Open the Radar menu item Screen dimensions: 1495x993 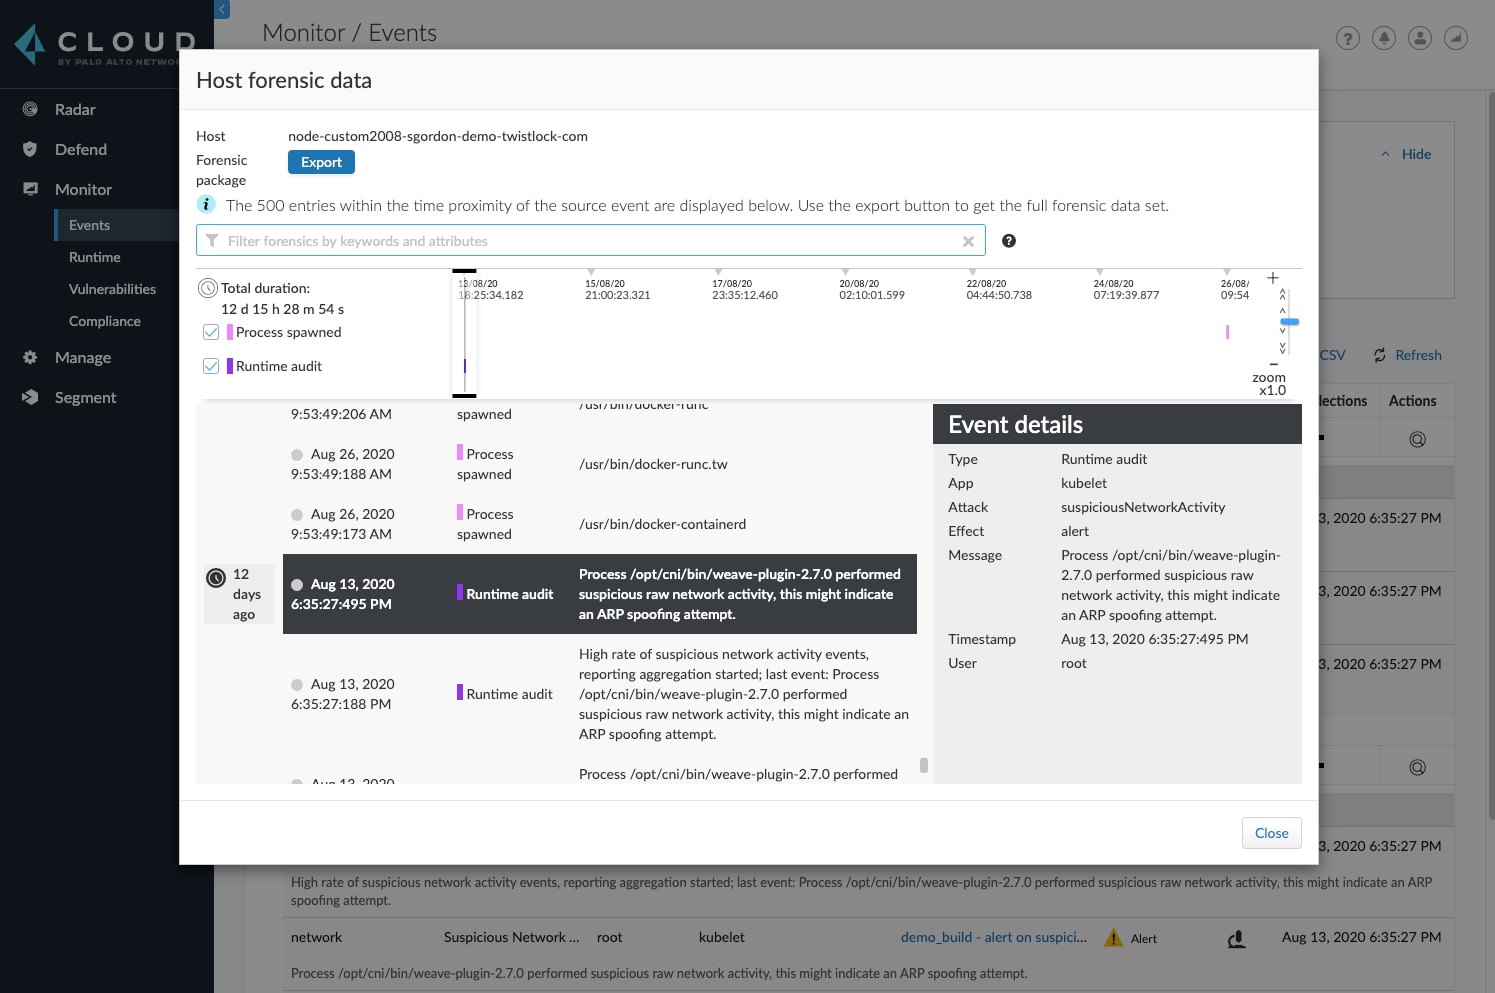(x=75, y=109)
